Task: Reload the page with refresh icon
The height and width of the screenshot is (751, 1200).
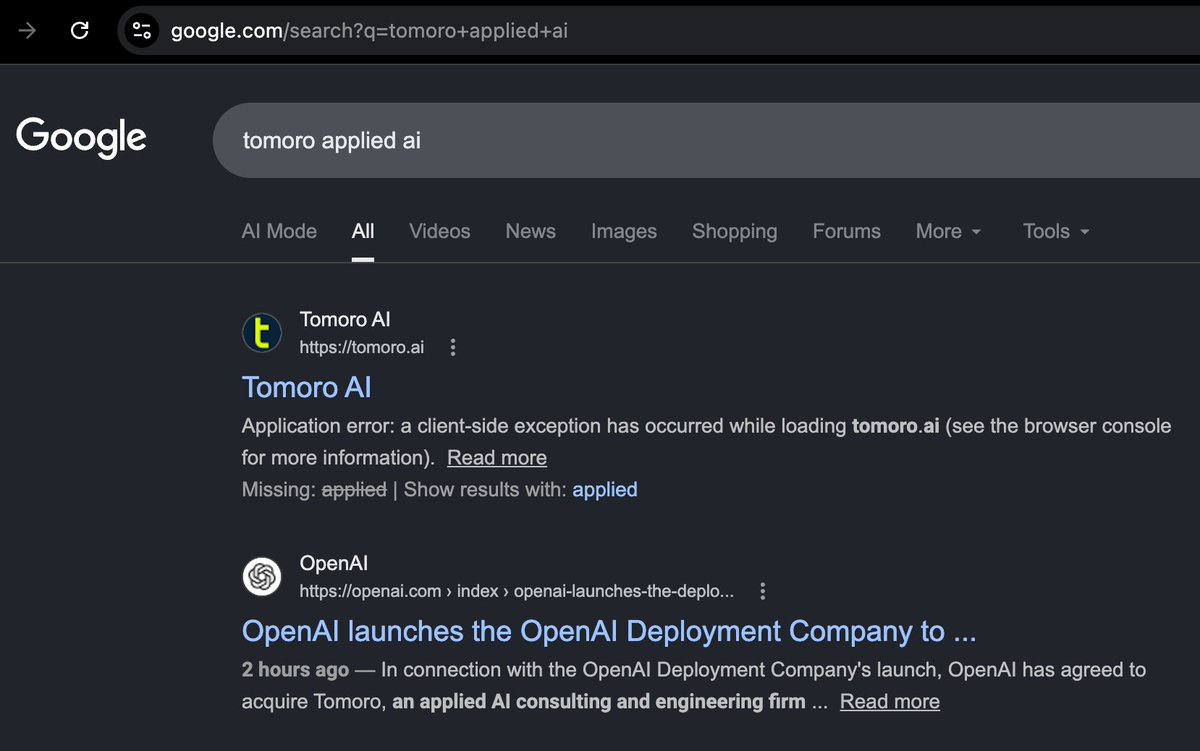Action: point(80,31)
